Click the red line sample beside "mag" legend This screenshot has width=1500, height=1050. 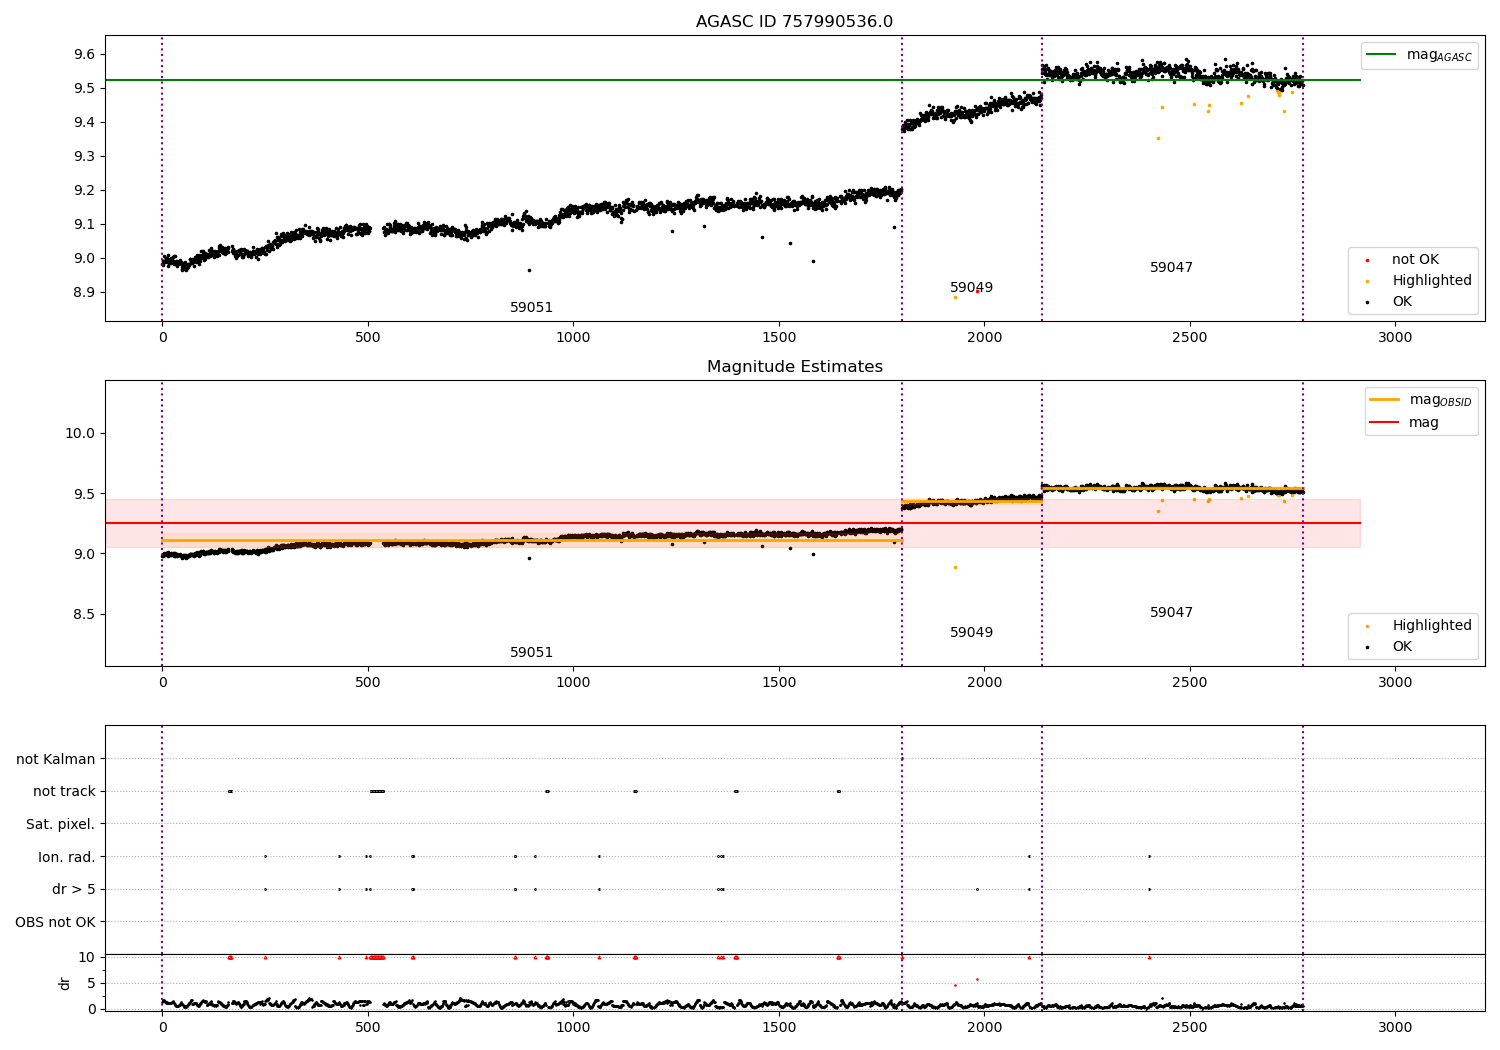point(1385,423)
